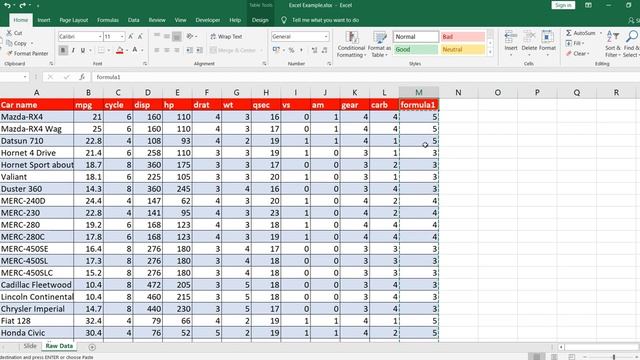The width and height of the screenshot is (640, 360).
Task: Apply the Neutral cell style
Action: coord(462,49)
